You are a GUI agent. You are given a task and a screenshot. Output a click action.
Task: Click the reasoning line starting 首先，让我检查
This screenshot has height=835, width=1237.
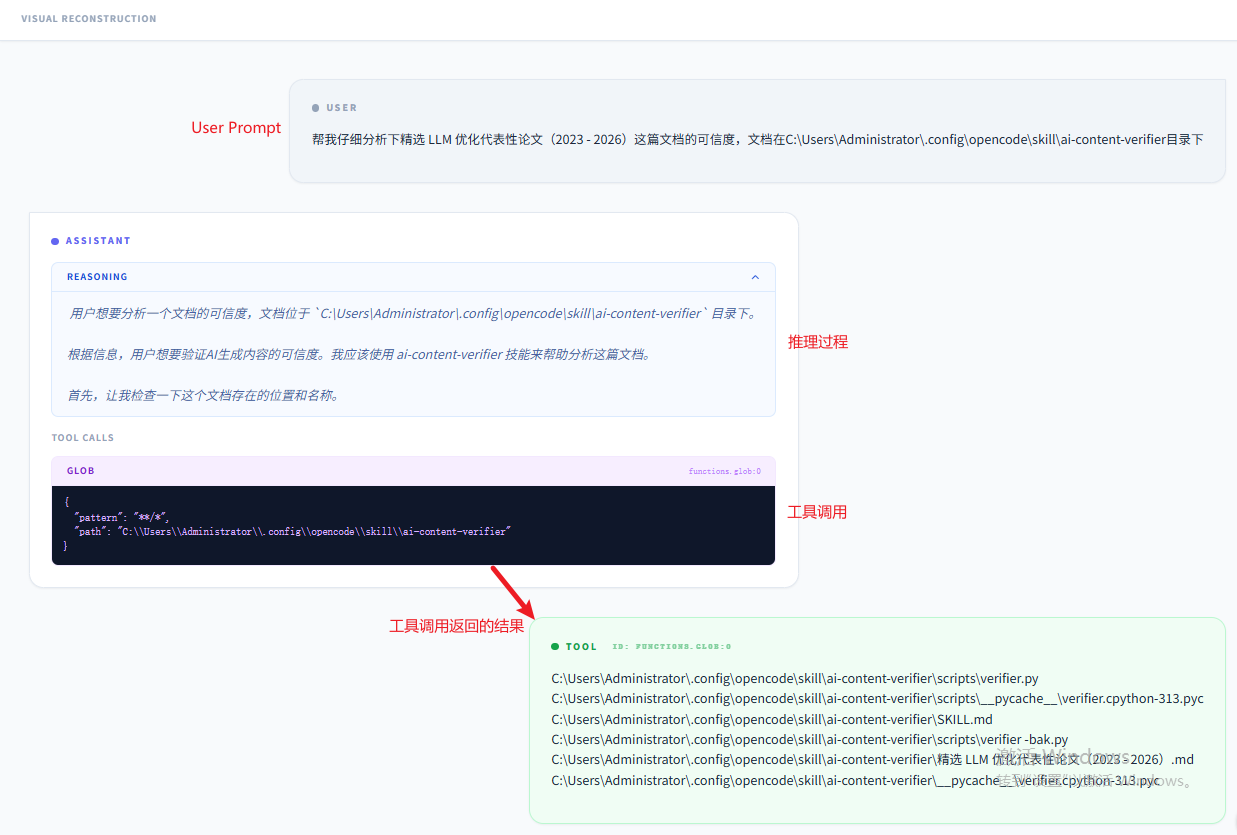[205, 395]
